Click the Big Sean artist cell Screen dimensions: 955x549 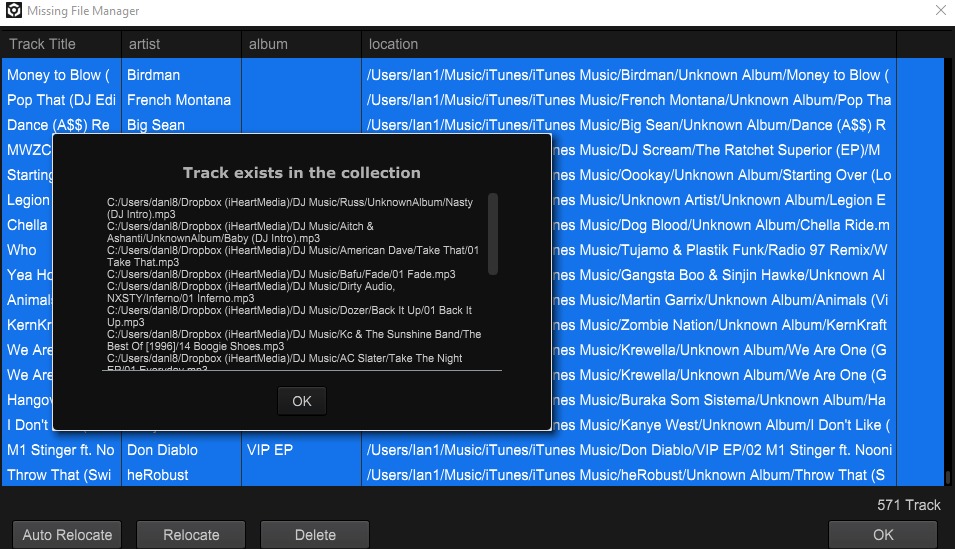(156, 125)
